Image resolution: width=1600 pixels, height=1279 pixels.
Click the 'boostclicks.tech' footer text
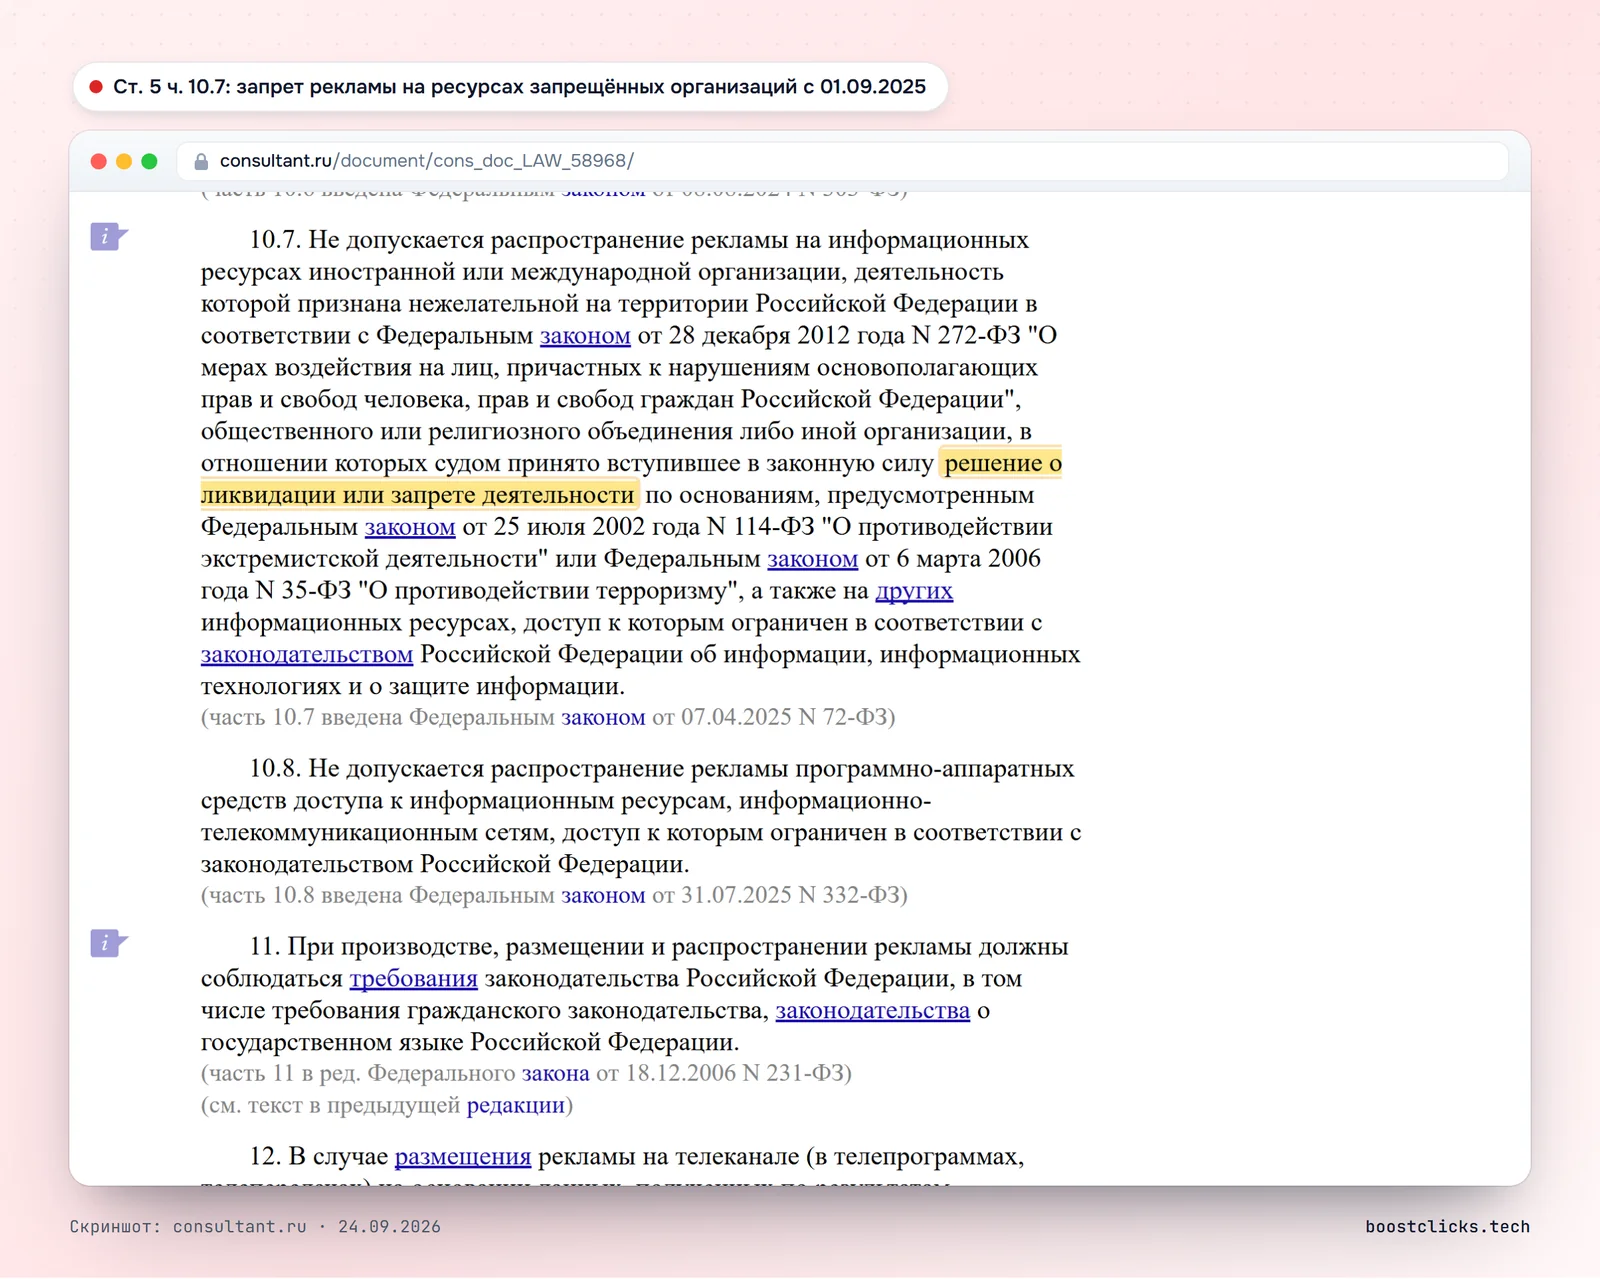pos(1447,1227)
